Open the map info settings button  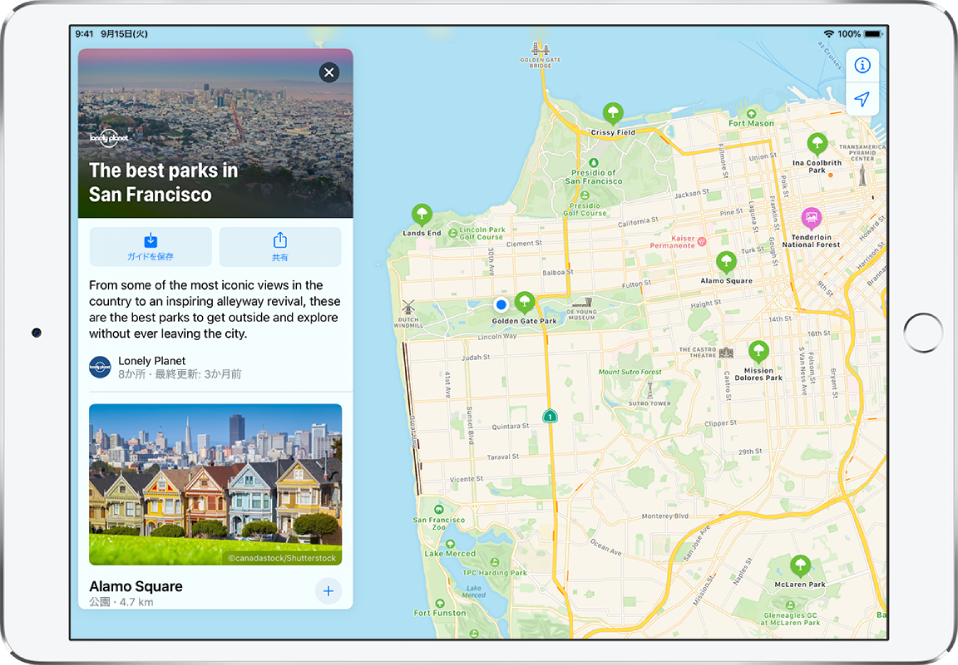tap(862, 65)
